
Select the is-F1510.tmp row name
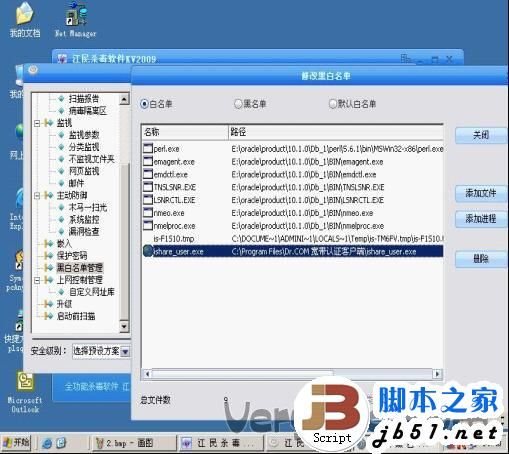tap(174, 239)
